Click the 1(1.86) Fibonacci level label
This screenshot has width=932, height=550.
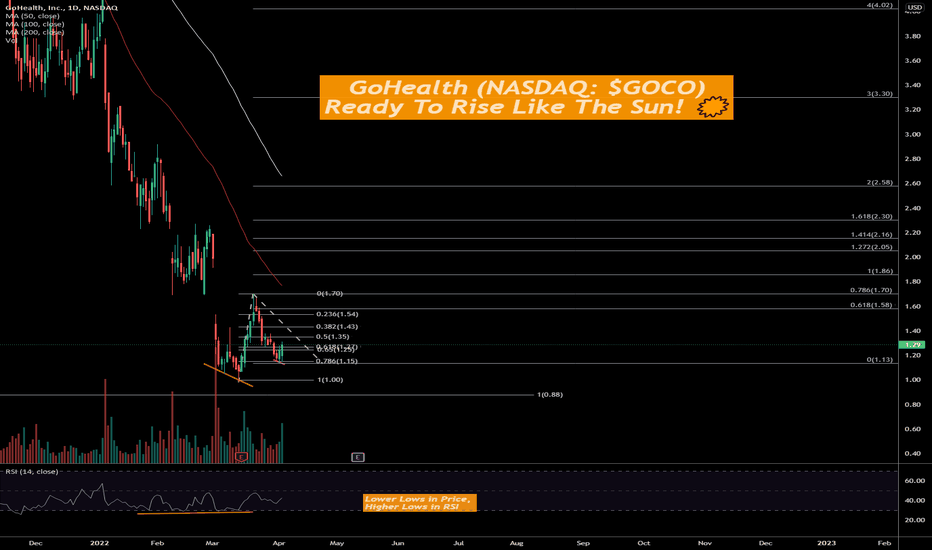point(880,271)
